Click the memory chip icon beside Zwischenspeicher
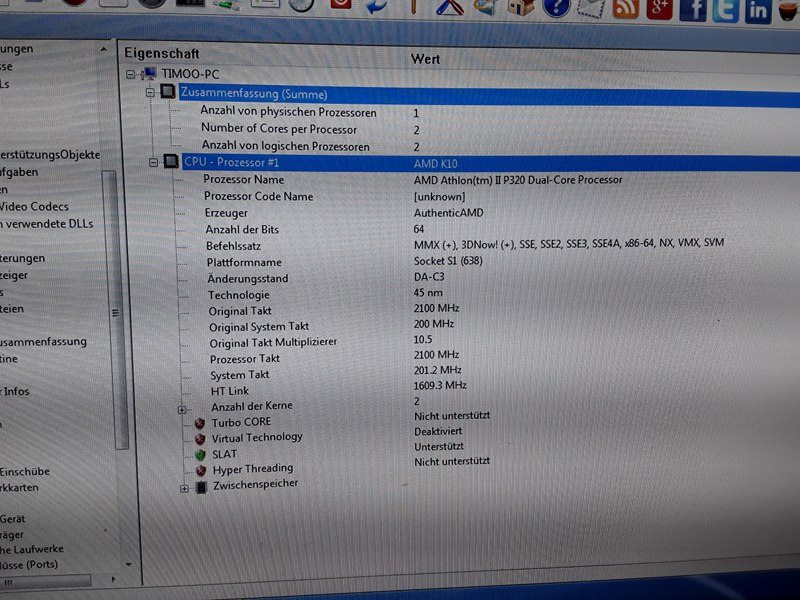Image resolution: width=800 pixels, height=600 pixels. pos(202,487)
